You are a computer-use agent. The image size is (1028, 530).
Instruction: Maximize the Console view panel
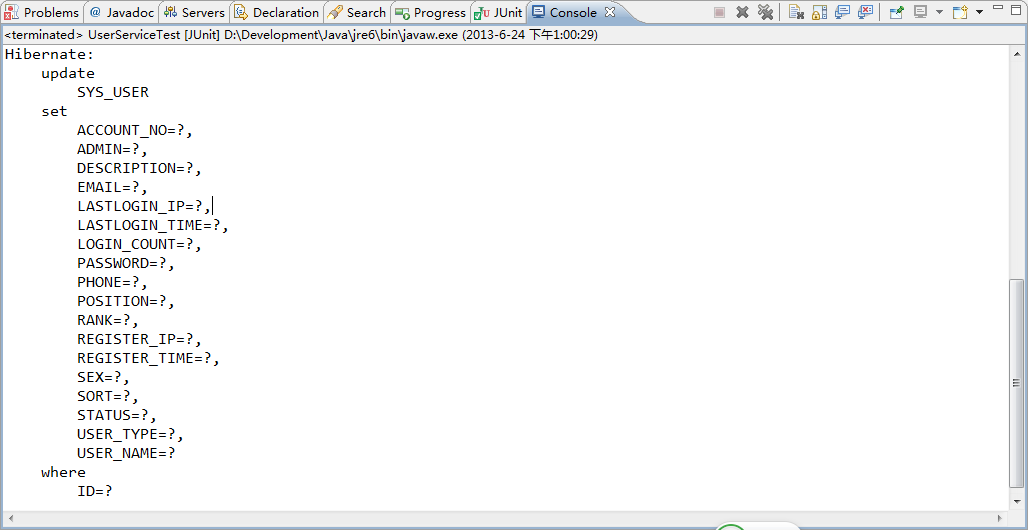[1016, 9]
